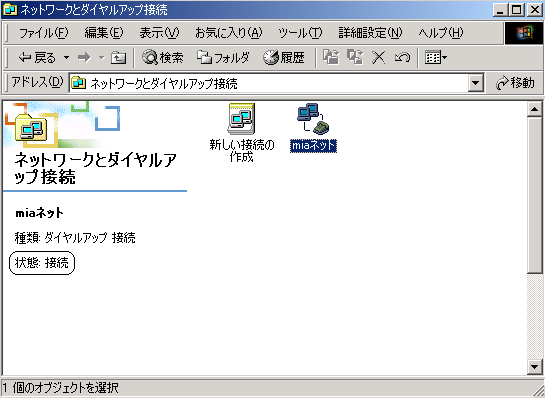Click the title bar folder system icon
Viewport: 545px width, 398px height.
point(9,9)
